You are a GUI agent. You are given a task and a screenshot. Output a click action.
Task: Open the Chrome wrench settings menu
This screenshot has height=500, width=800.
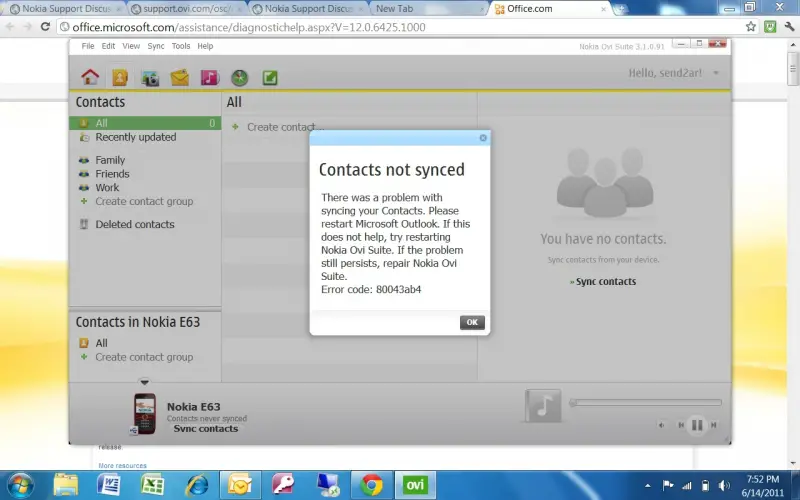[x=789, y=27]
